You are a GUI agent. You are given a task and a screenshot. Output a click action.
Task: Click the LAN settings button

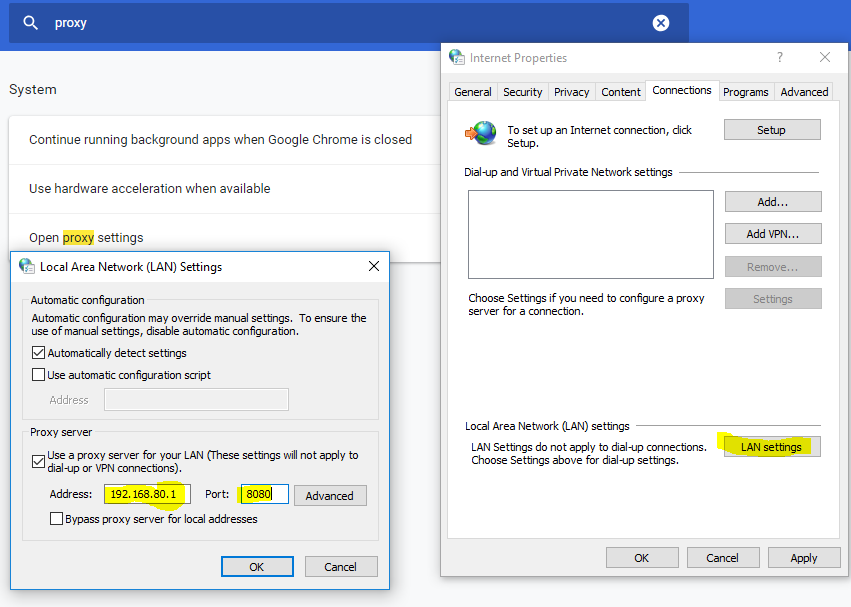coord(771,447)
